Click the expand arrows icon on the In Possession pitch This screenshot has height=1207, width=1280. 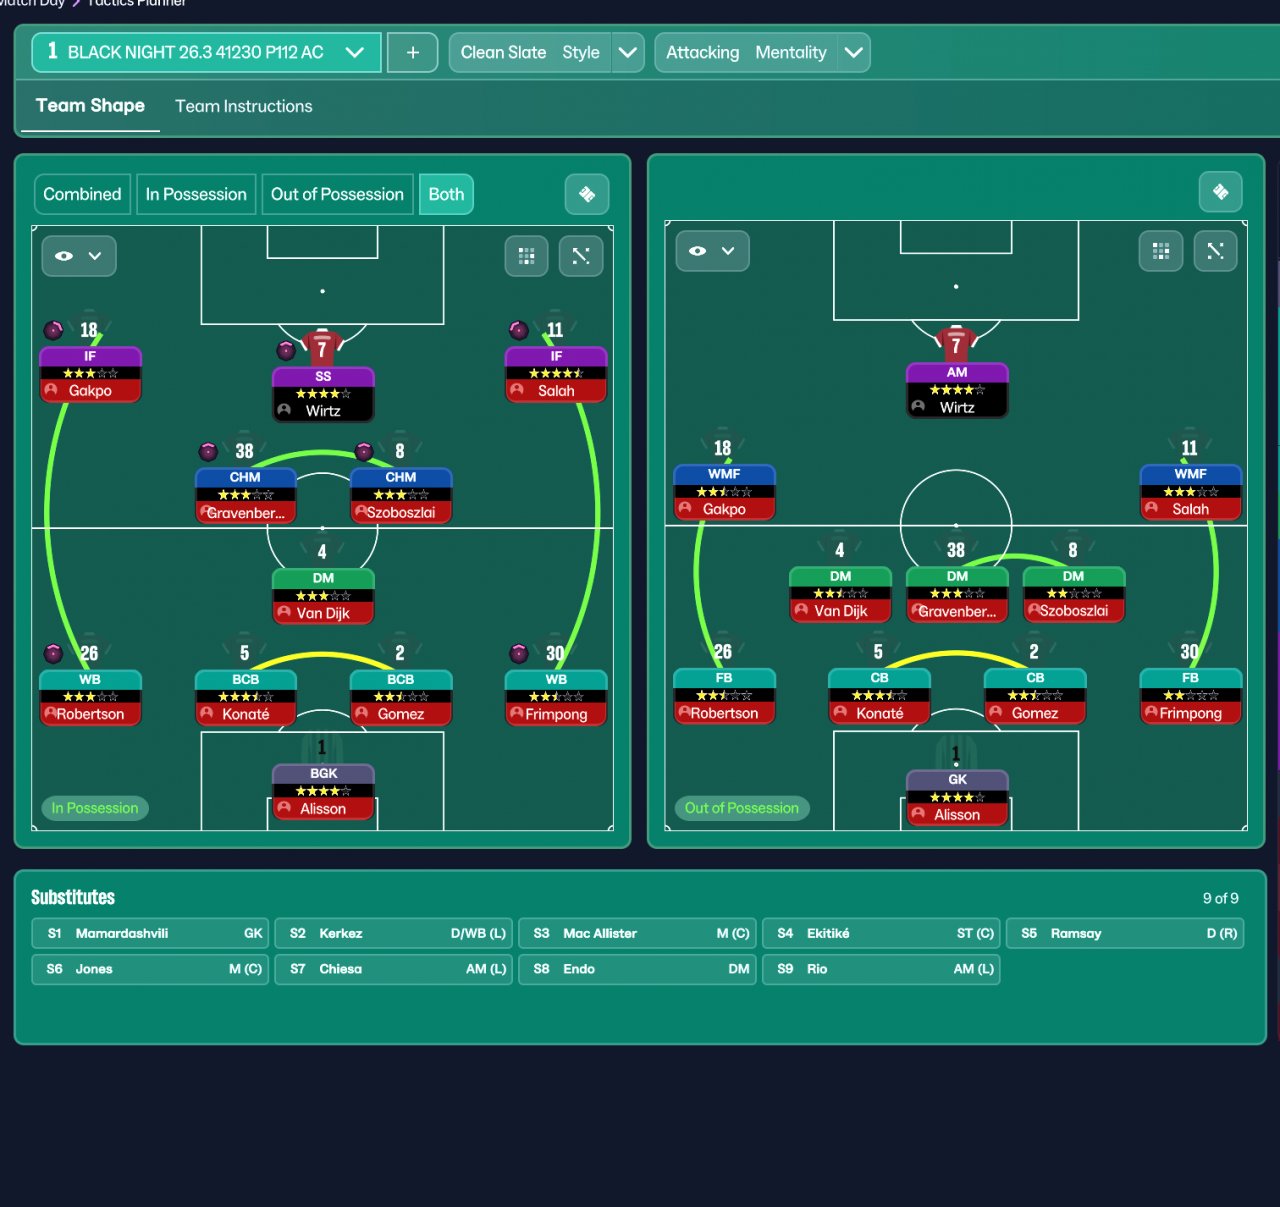pyautogui.click(x=581, y=256)
